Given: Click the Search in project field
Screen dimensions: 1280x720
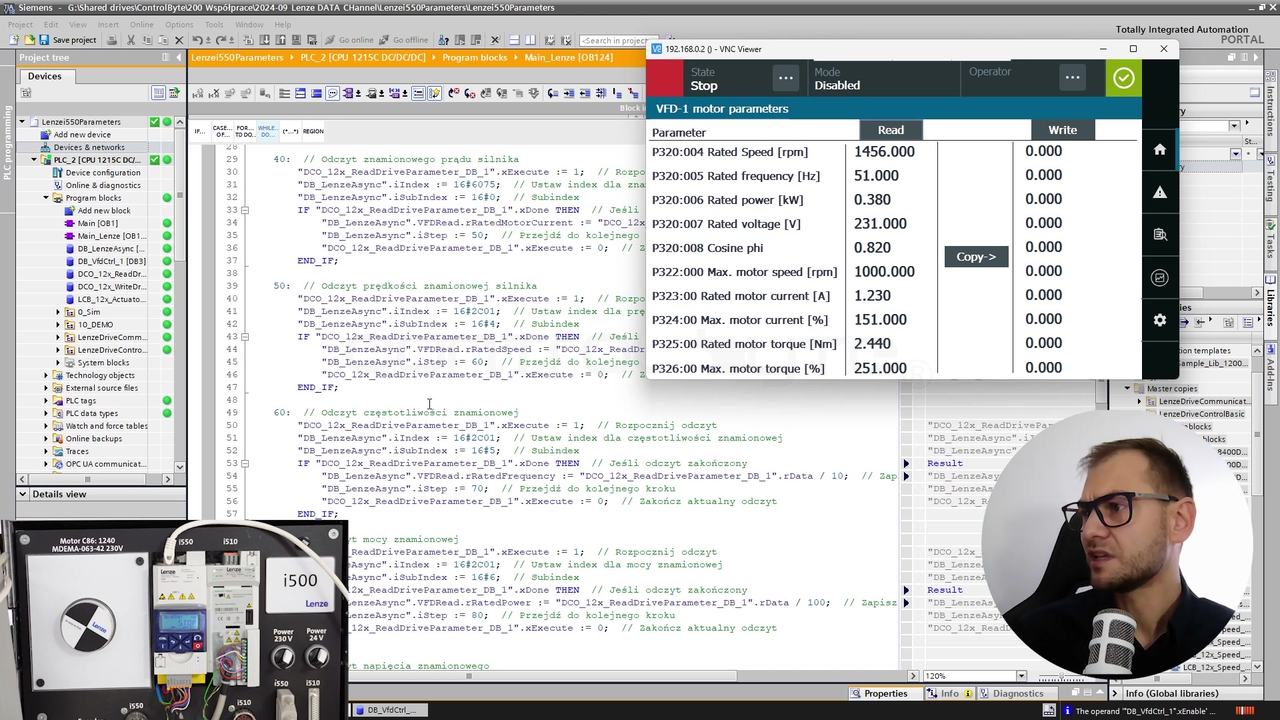Looking at the screenshot, I should coord(615,40).
